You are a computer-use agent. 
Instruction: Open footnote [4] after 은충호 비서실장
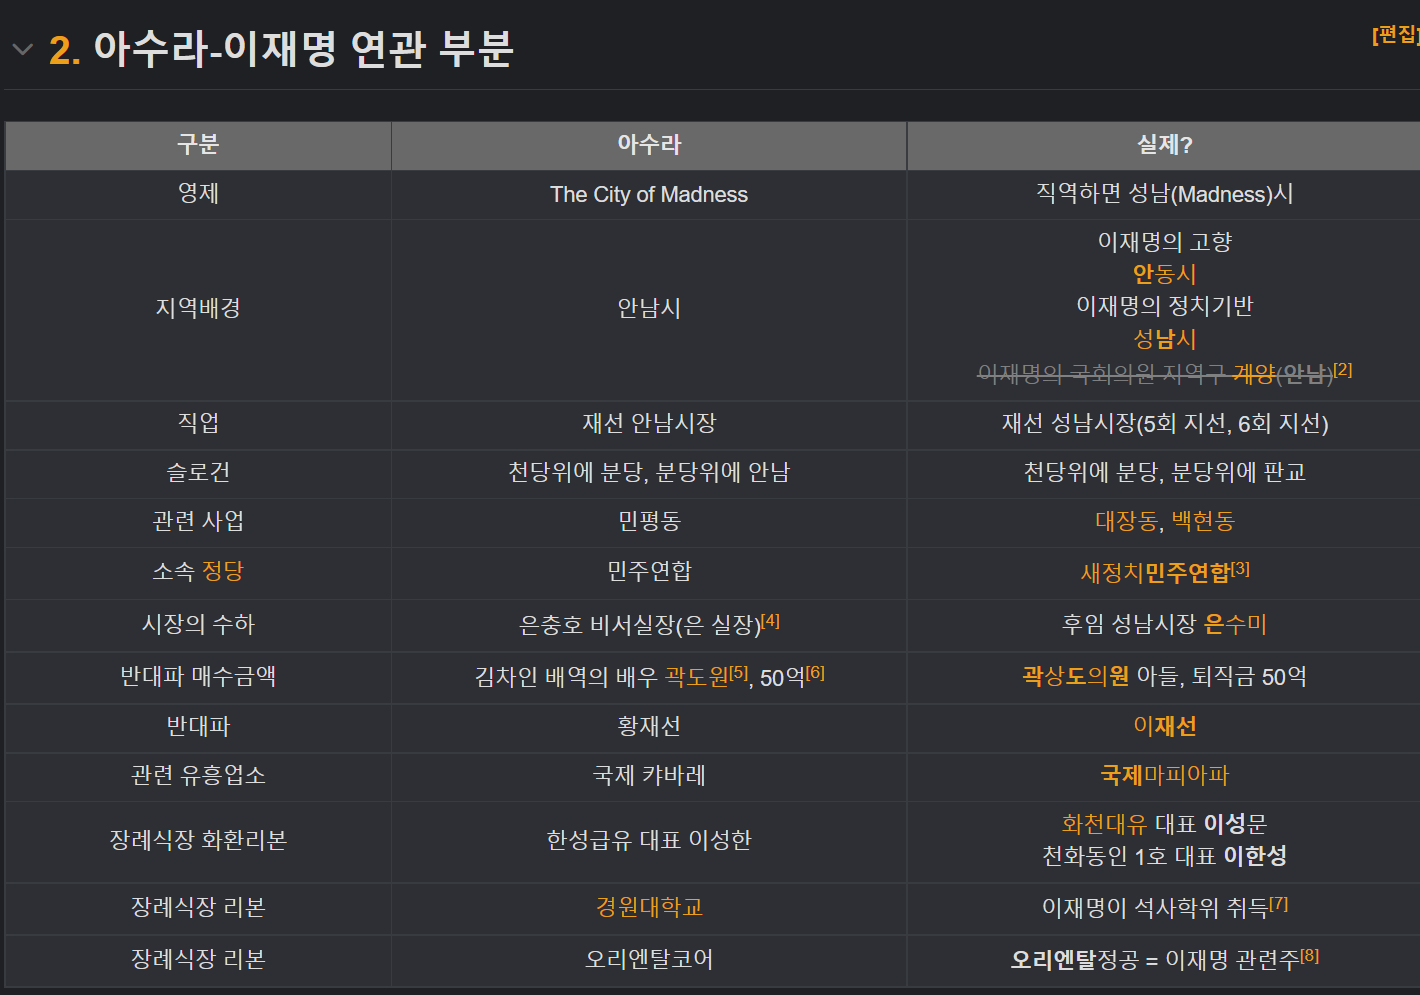click(x=771, y=620)
